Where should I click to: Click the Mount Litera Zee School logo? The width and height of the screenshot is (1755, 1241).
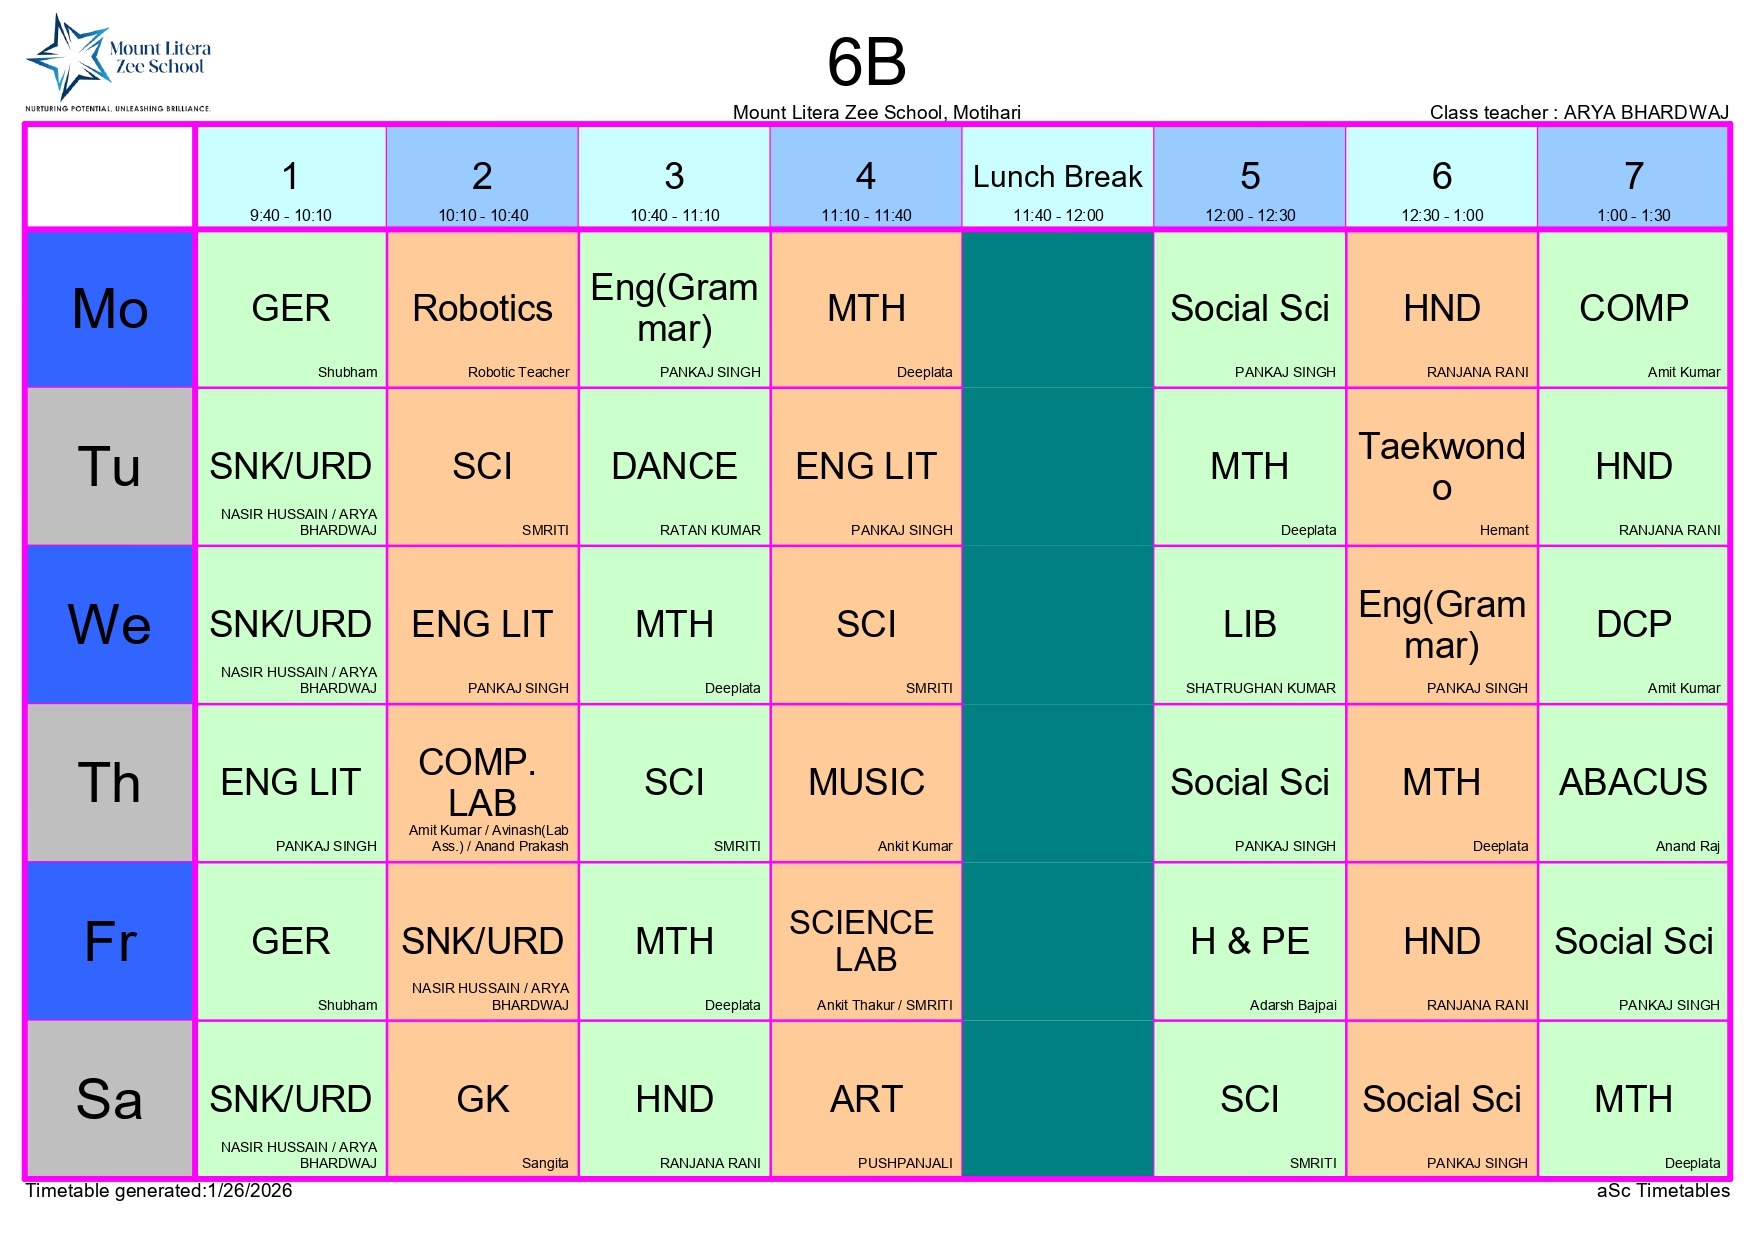coord(118,62)
